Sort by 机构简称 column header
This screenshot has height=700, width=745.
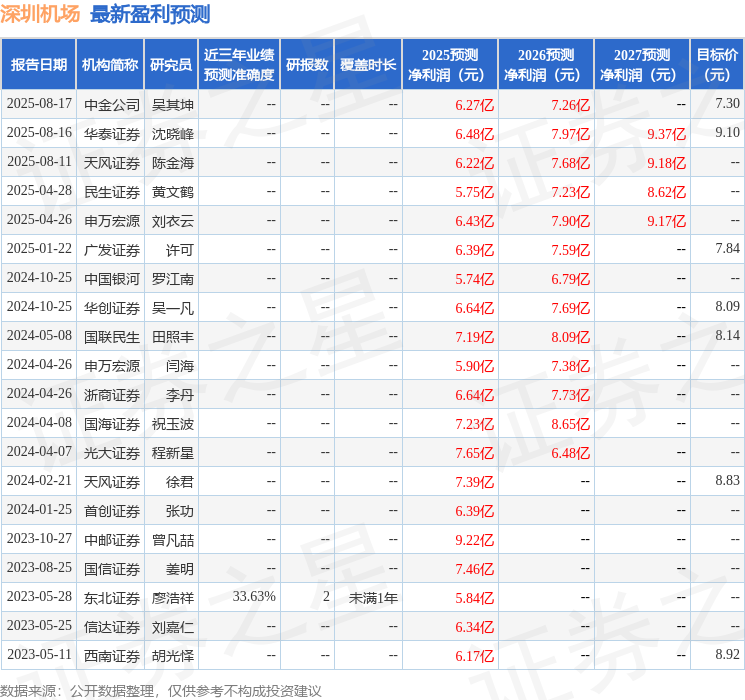click(x=110, y=65)
